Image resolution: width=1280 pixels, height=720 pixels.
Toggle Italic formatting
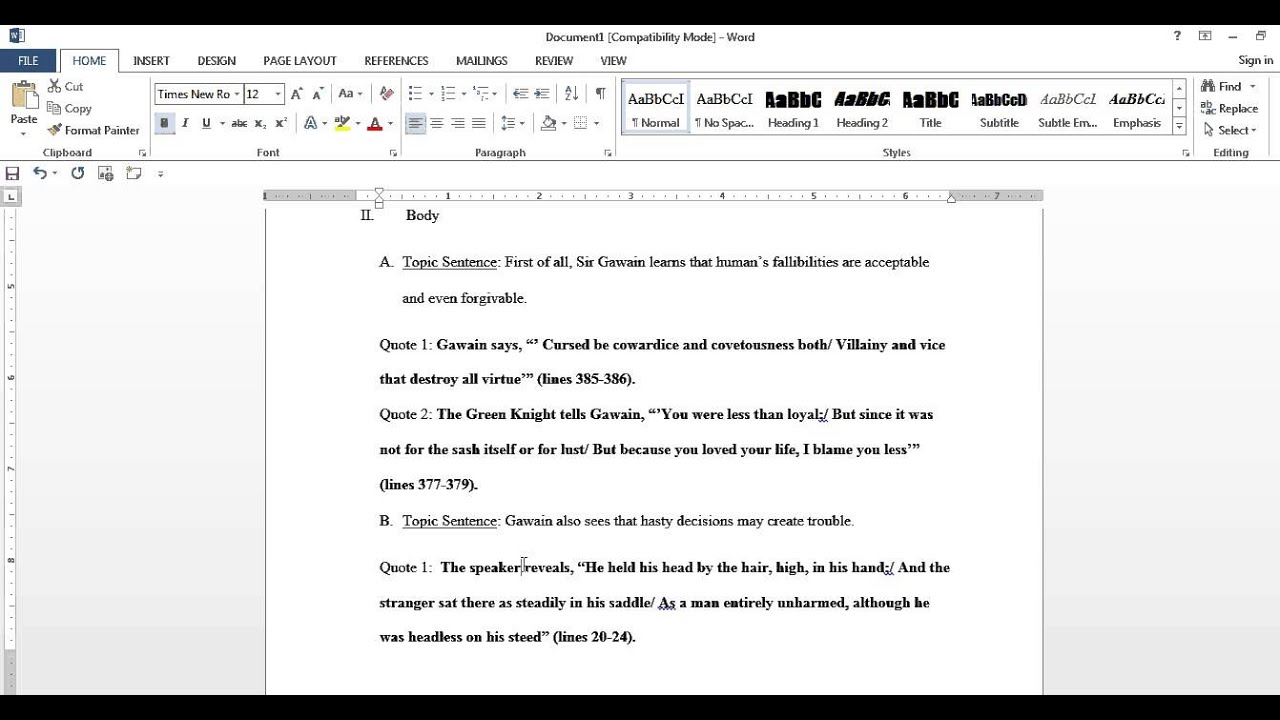click(x=185, y=123)
